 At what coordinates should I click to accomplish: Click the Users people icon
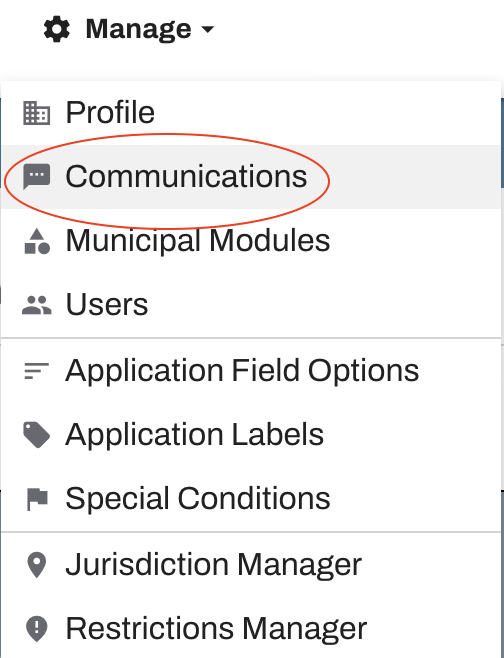tap(37, 305)
